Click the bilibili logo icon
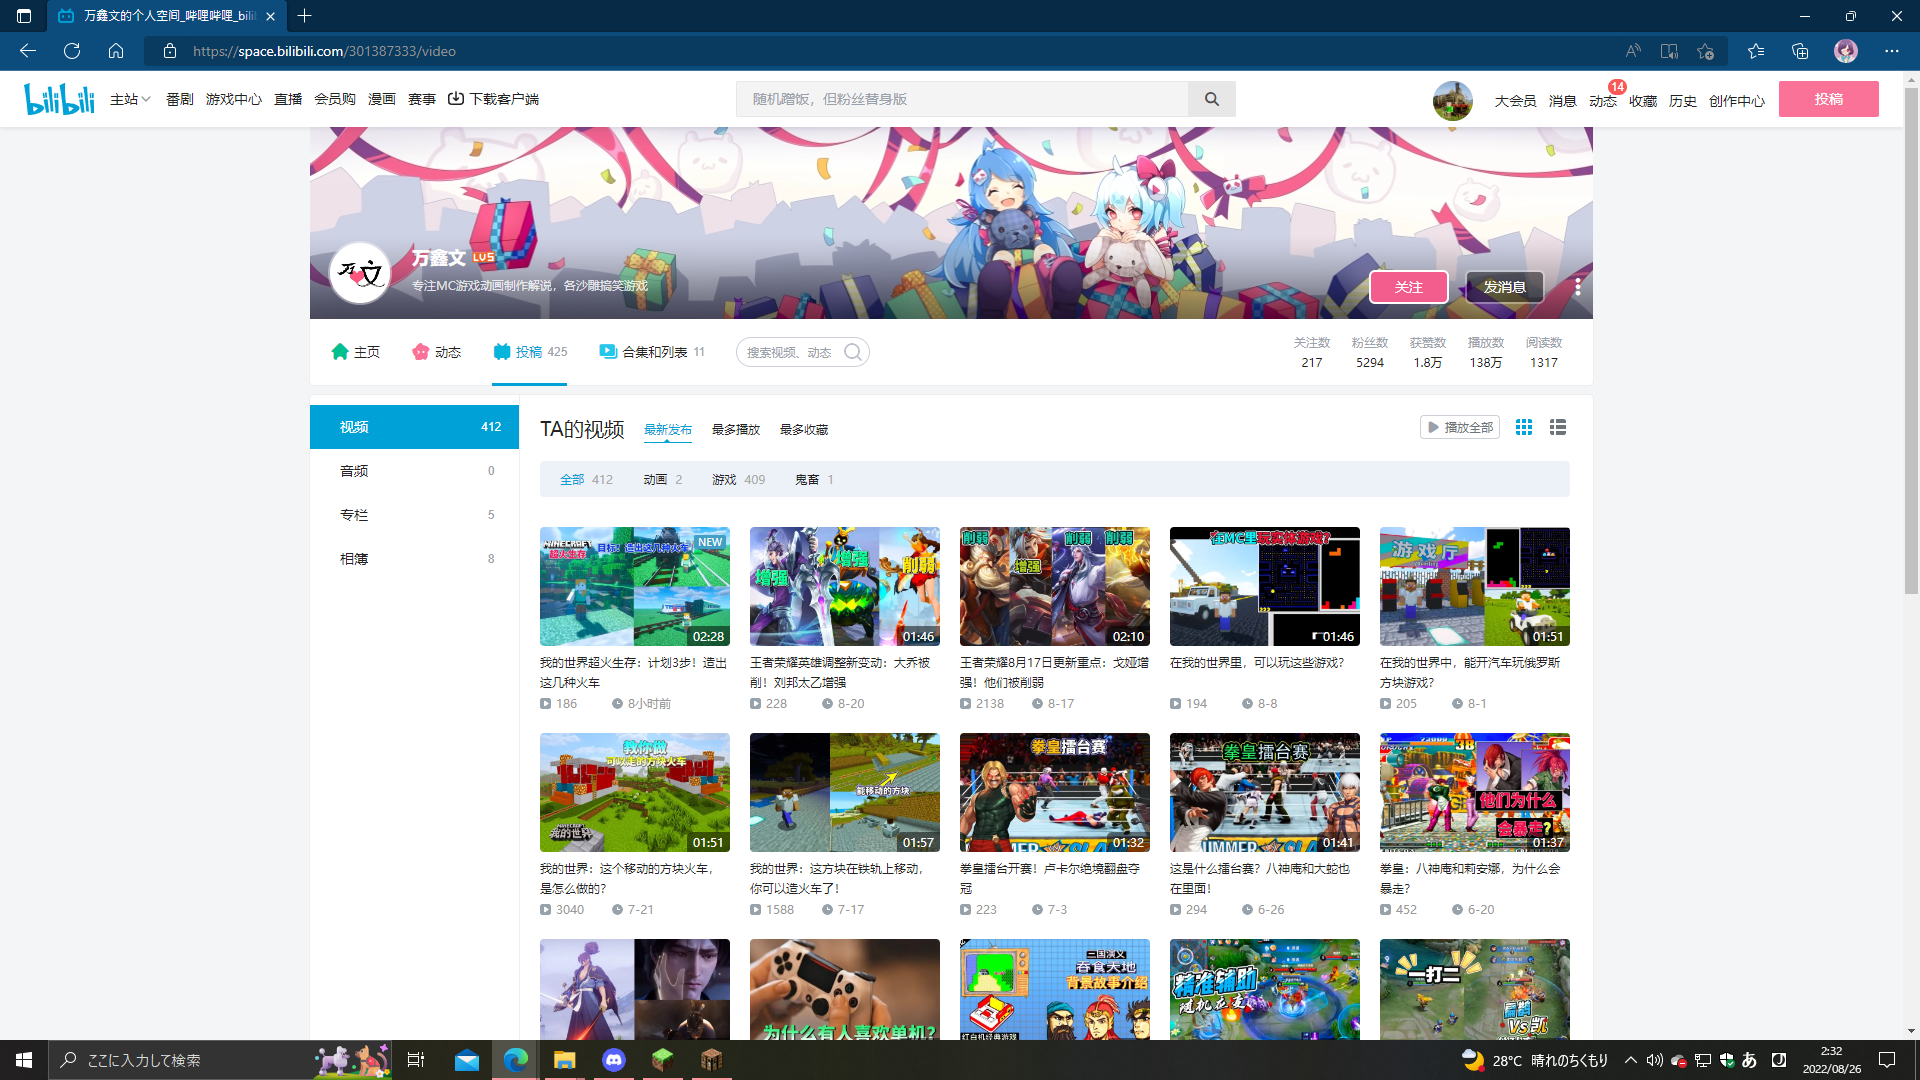This screenshot has height=1080, width=1920. [x=59, y=99]
